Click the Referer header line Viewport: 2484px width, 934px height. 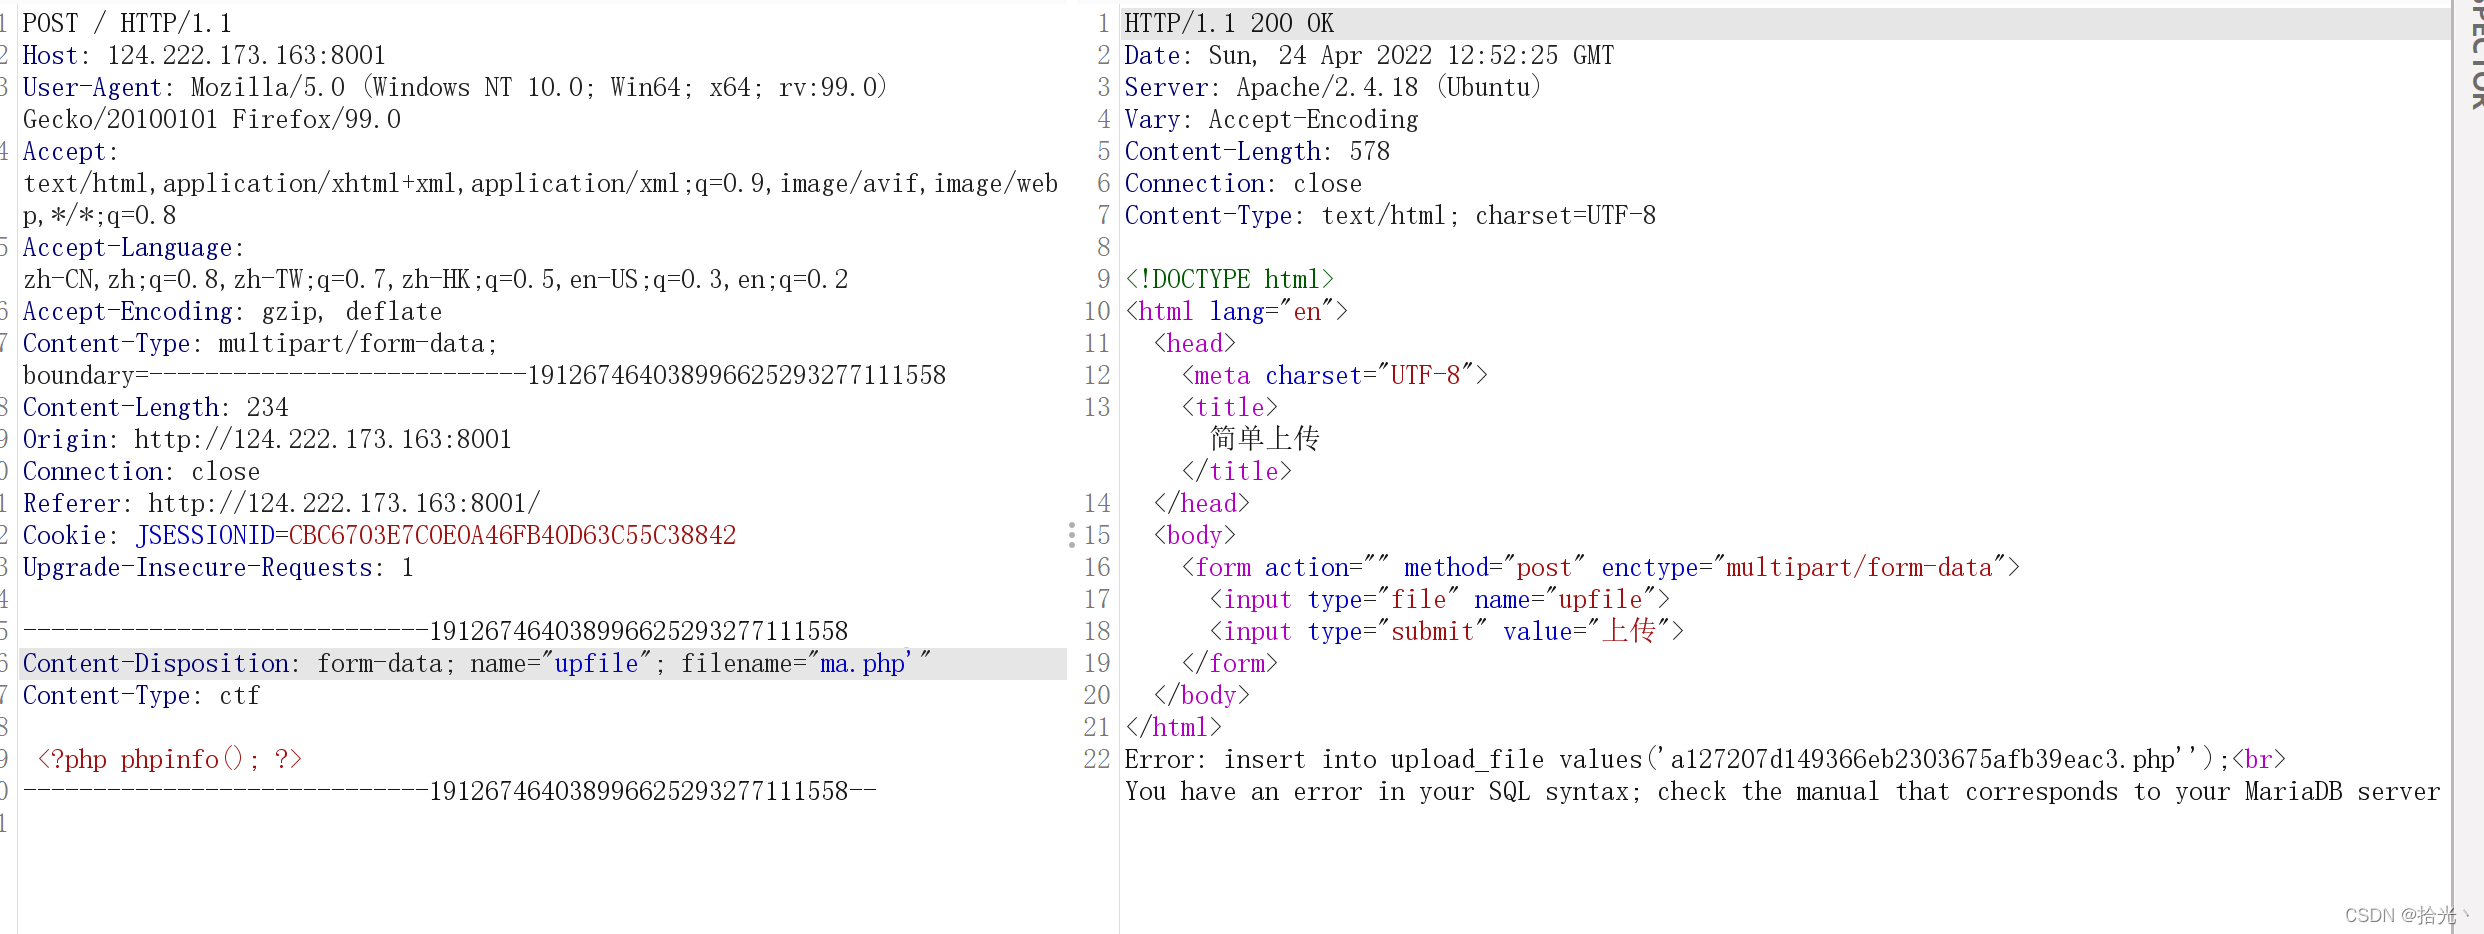[x=281, y=503]
